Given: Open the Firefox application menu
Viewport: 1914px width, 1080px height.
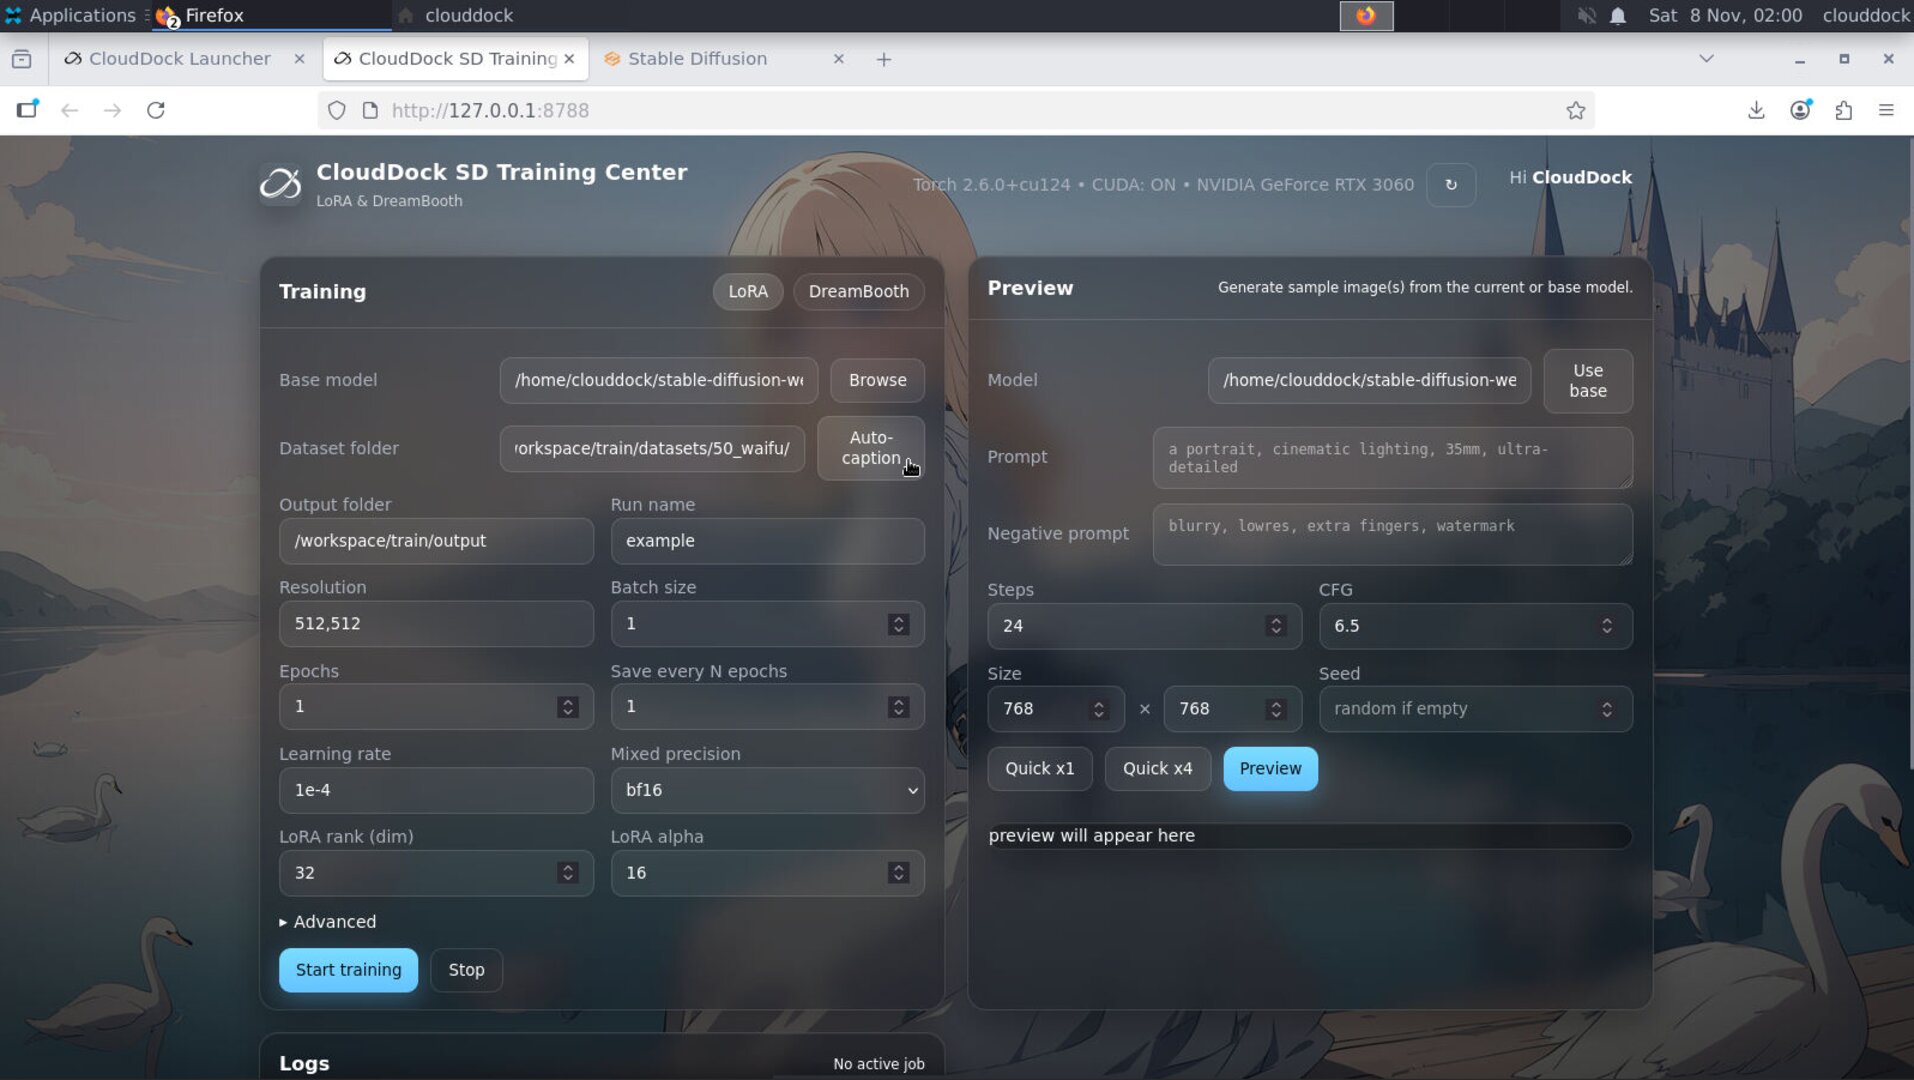Looking at the screenshot, I should click(1888, 110).
